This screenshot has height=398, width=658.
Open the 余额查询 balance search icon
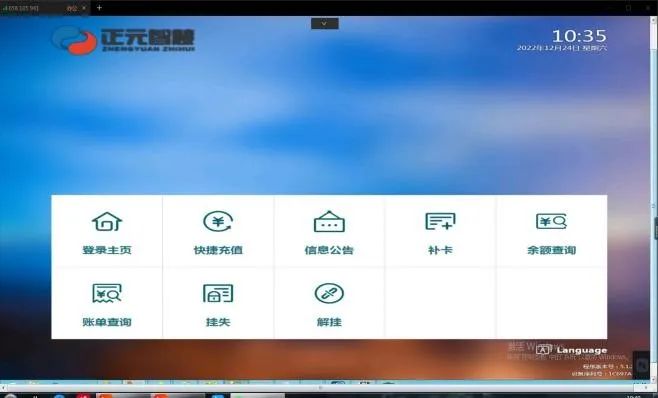tap(551, 221)
